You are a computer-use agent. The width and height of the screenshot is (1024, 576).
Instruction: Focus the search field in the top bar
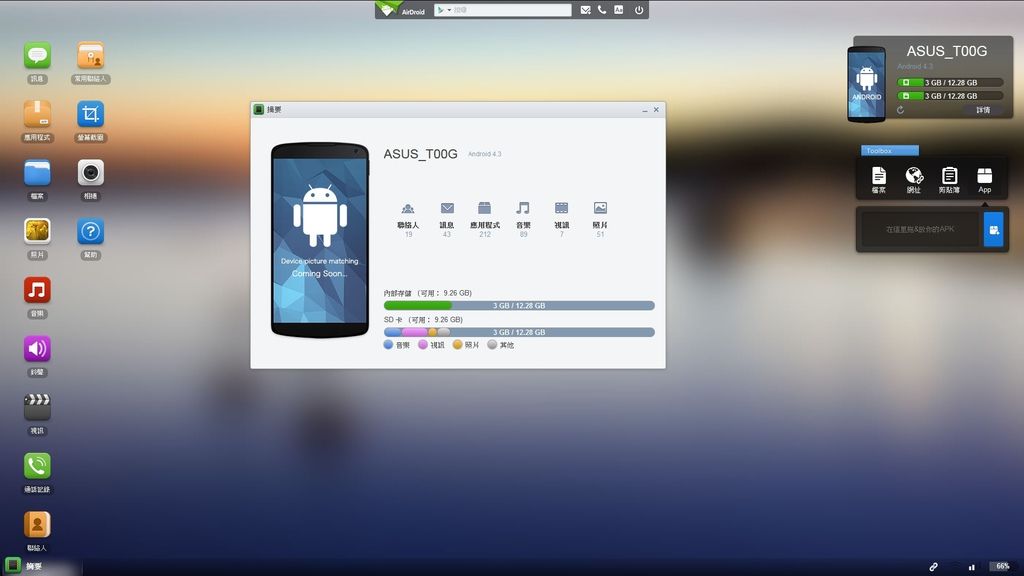[511, 10]
